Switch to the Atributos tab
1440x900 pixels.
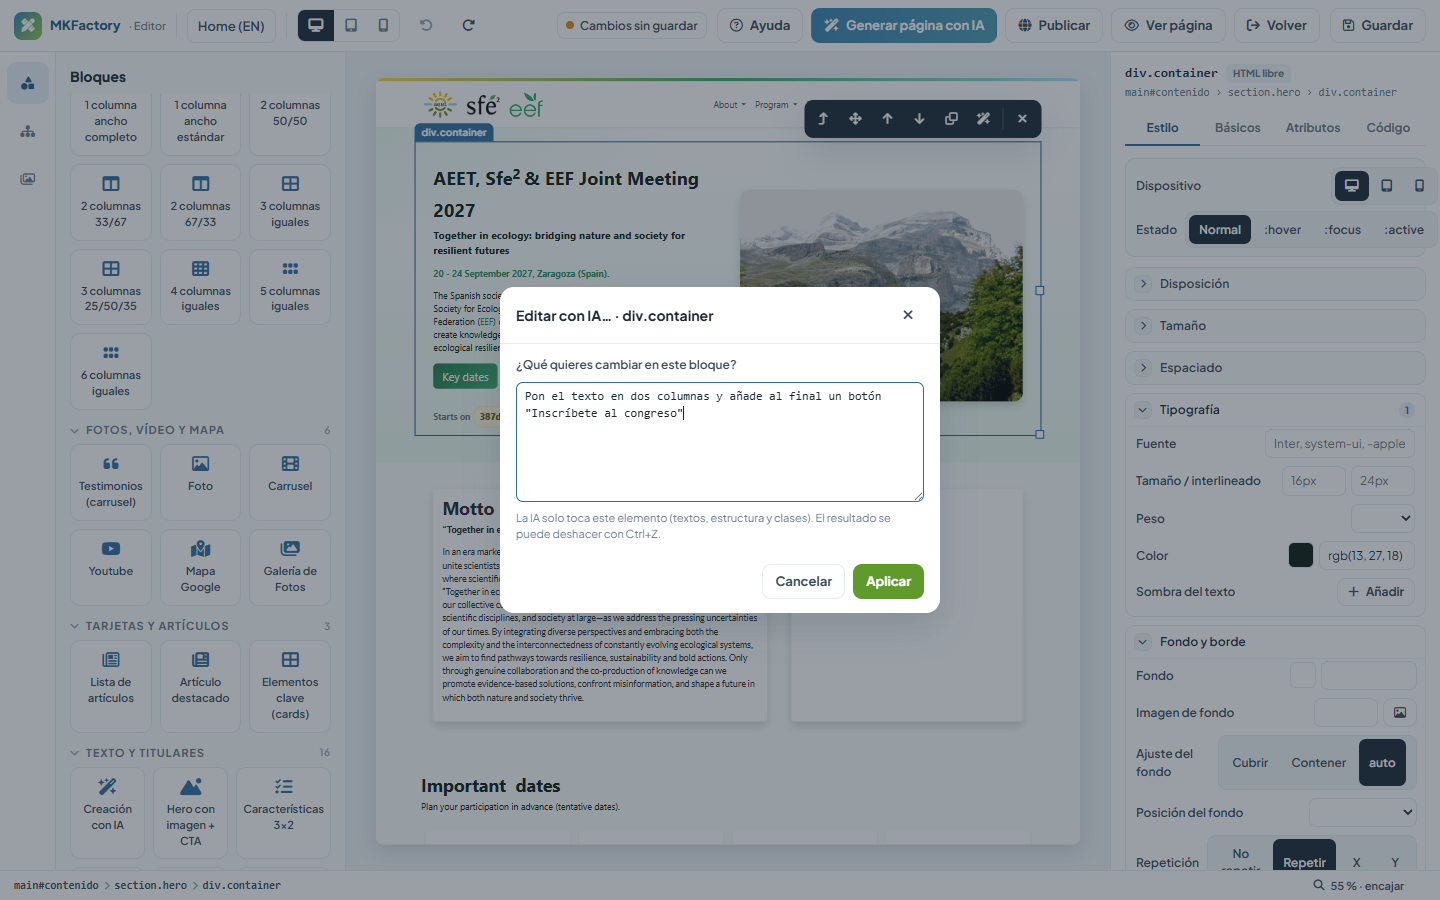(x=1313, y=128)
